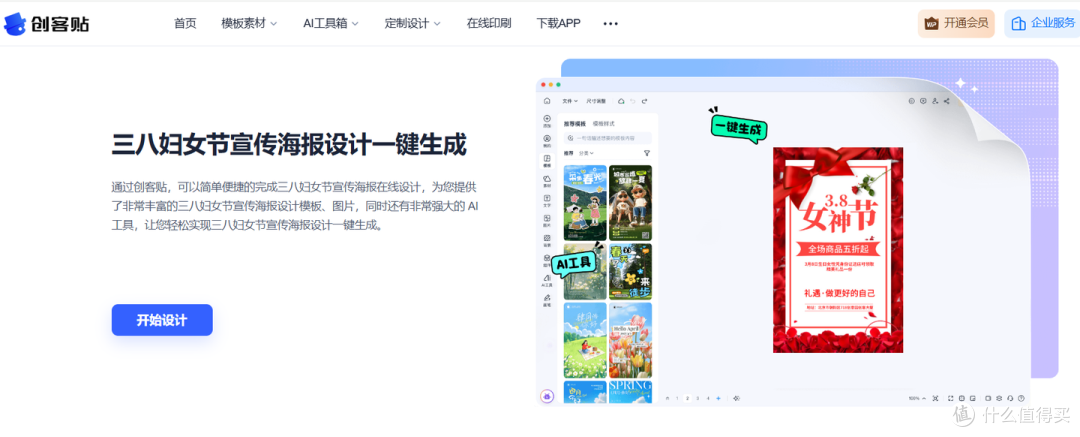
Task: Click the question-mark help icon in editor
Action: 1021,398
